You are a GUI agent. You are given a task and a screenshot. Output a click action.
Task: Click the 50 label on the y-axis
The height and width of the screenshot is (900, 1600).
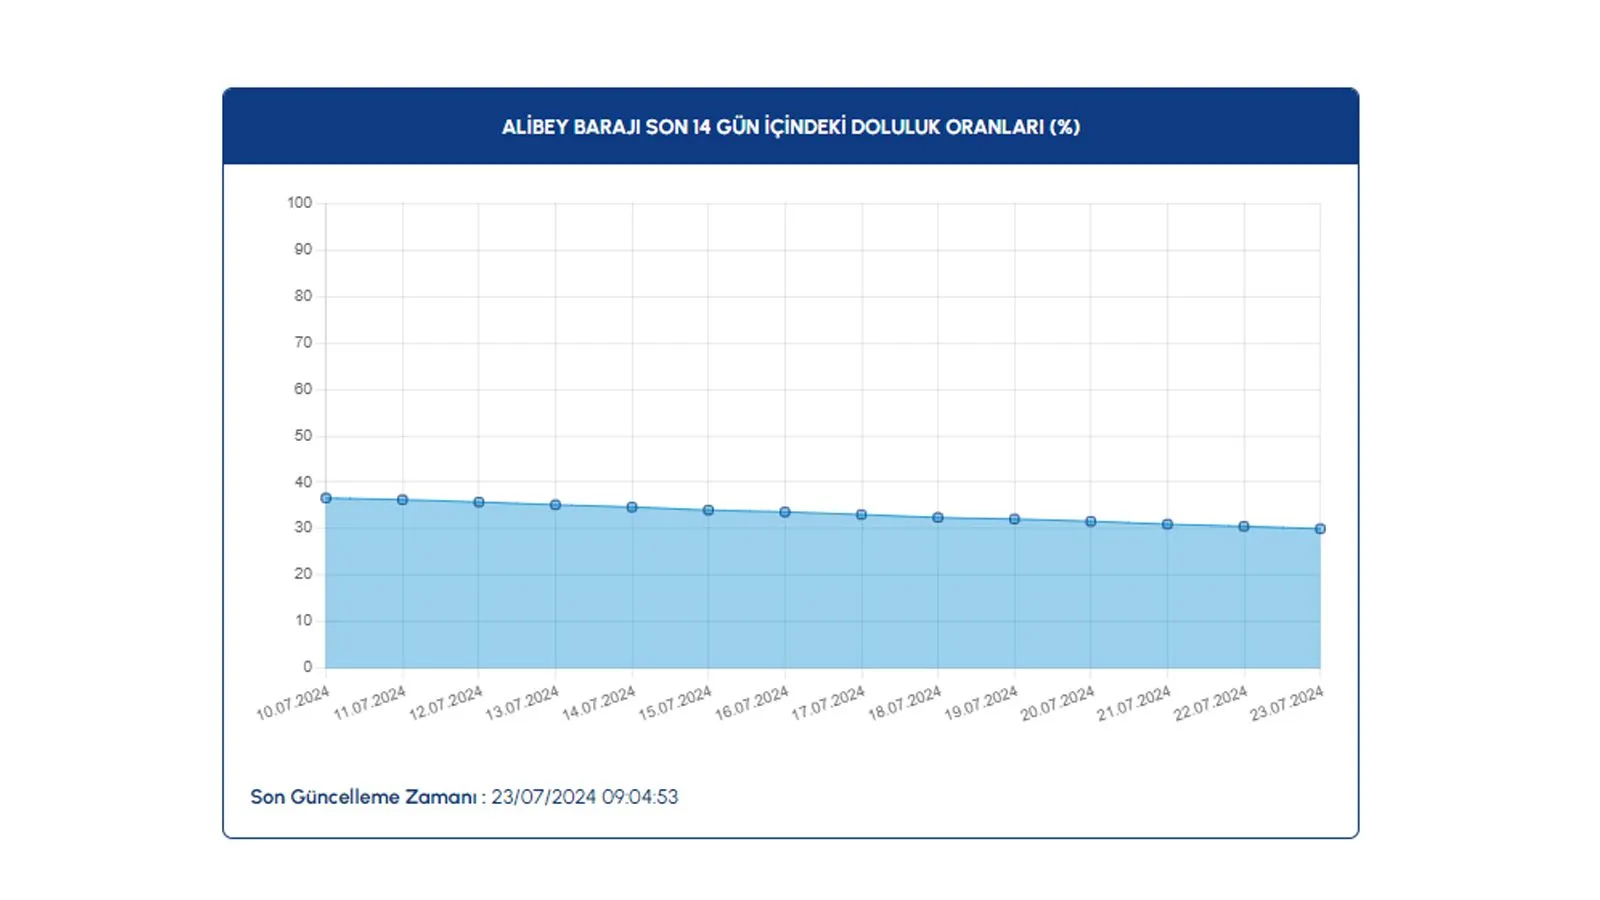coord(303,436)
